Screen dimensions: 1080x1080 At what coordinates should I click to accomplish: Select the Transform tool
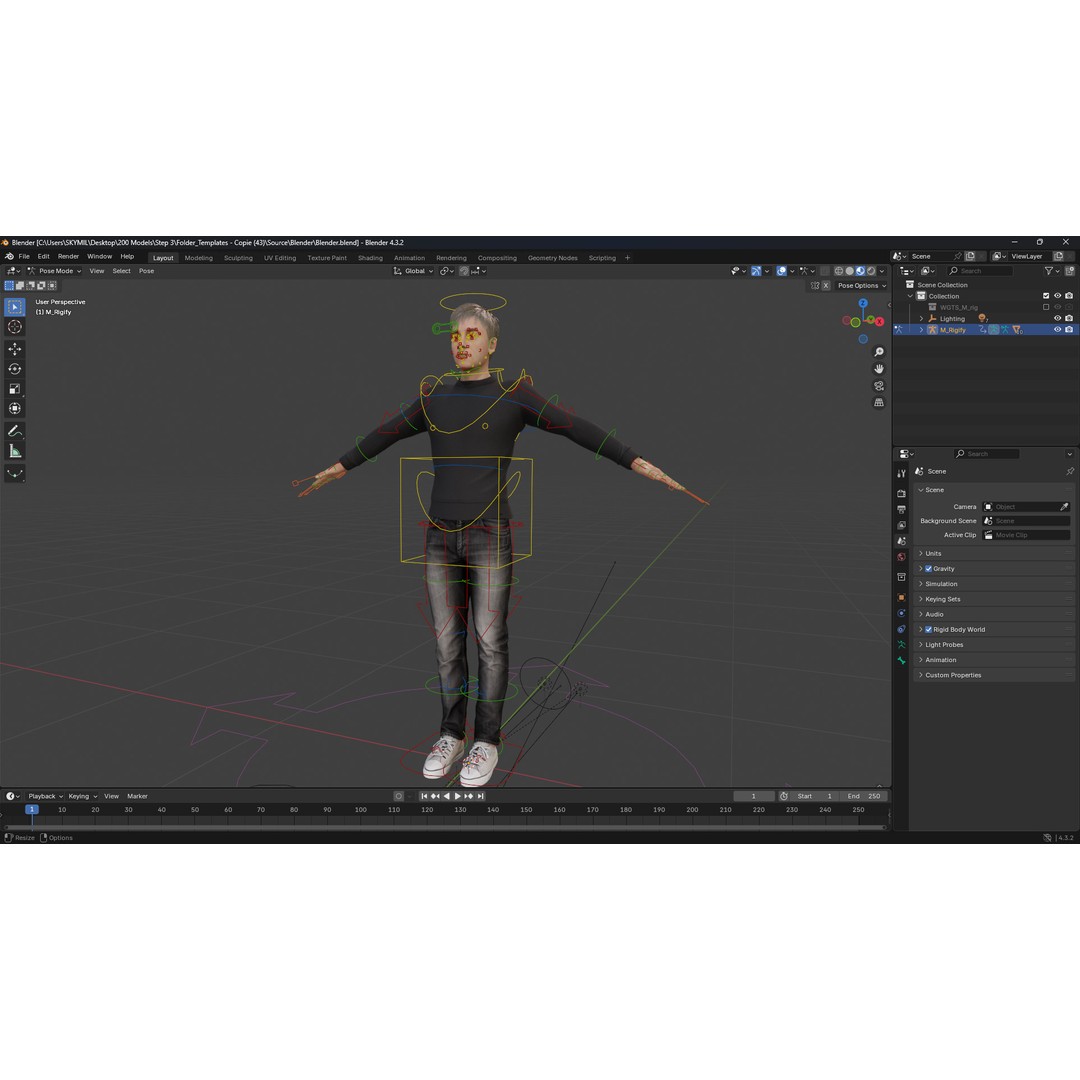coord(14,409)
